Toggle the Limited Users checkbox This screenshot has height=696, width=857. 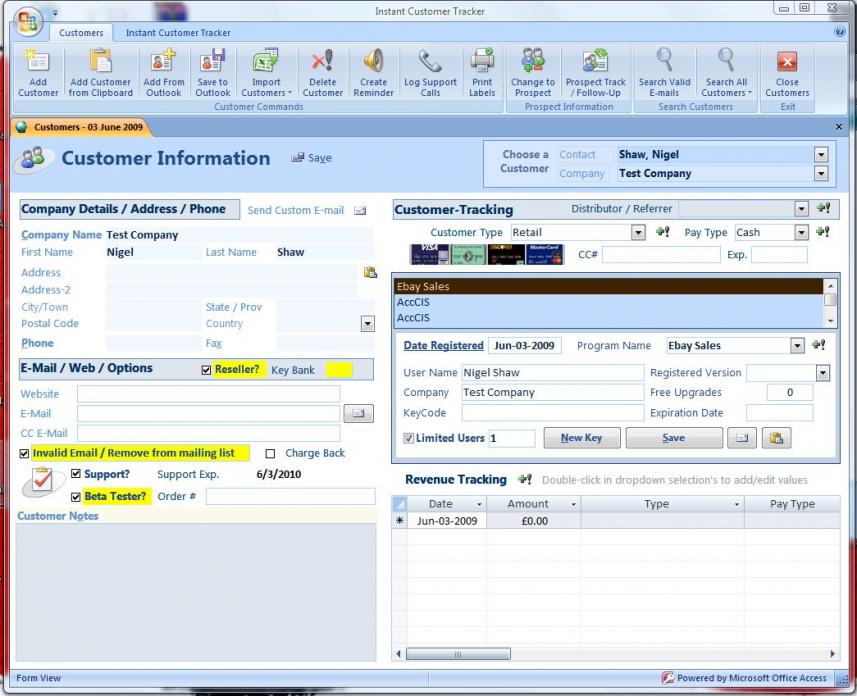[x=408, y=438]
